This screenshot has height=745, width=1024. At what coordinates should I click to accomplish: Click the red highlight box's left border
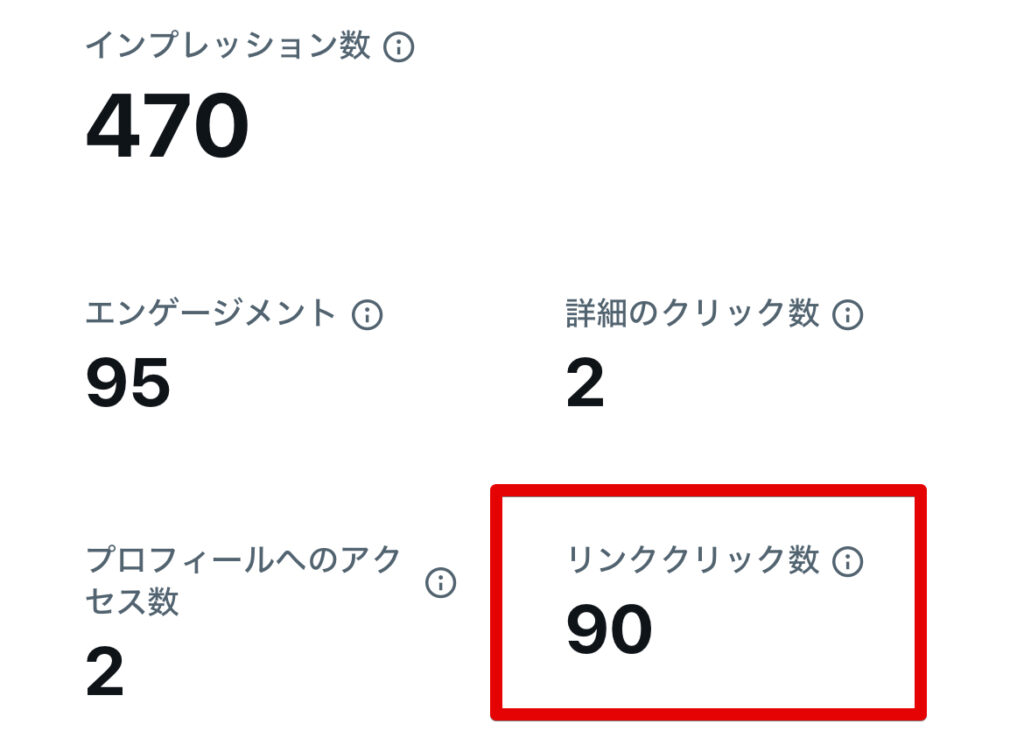pos(496,602)
